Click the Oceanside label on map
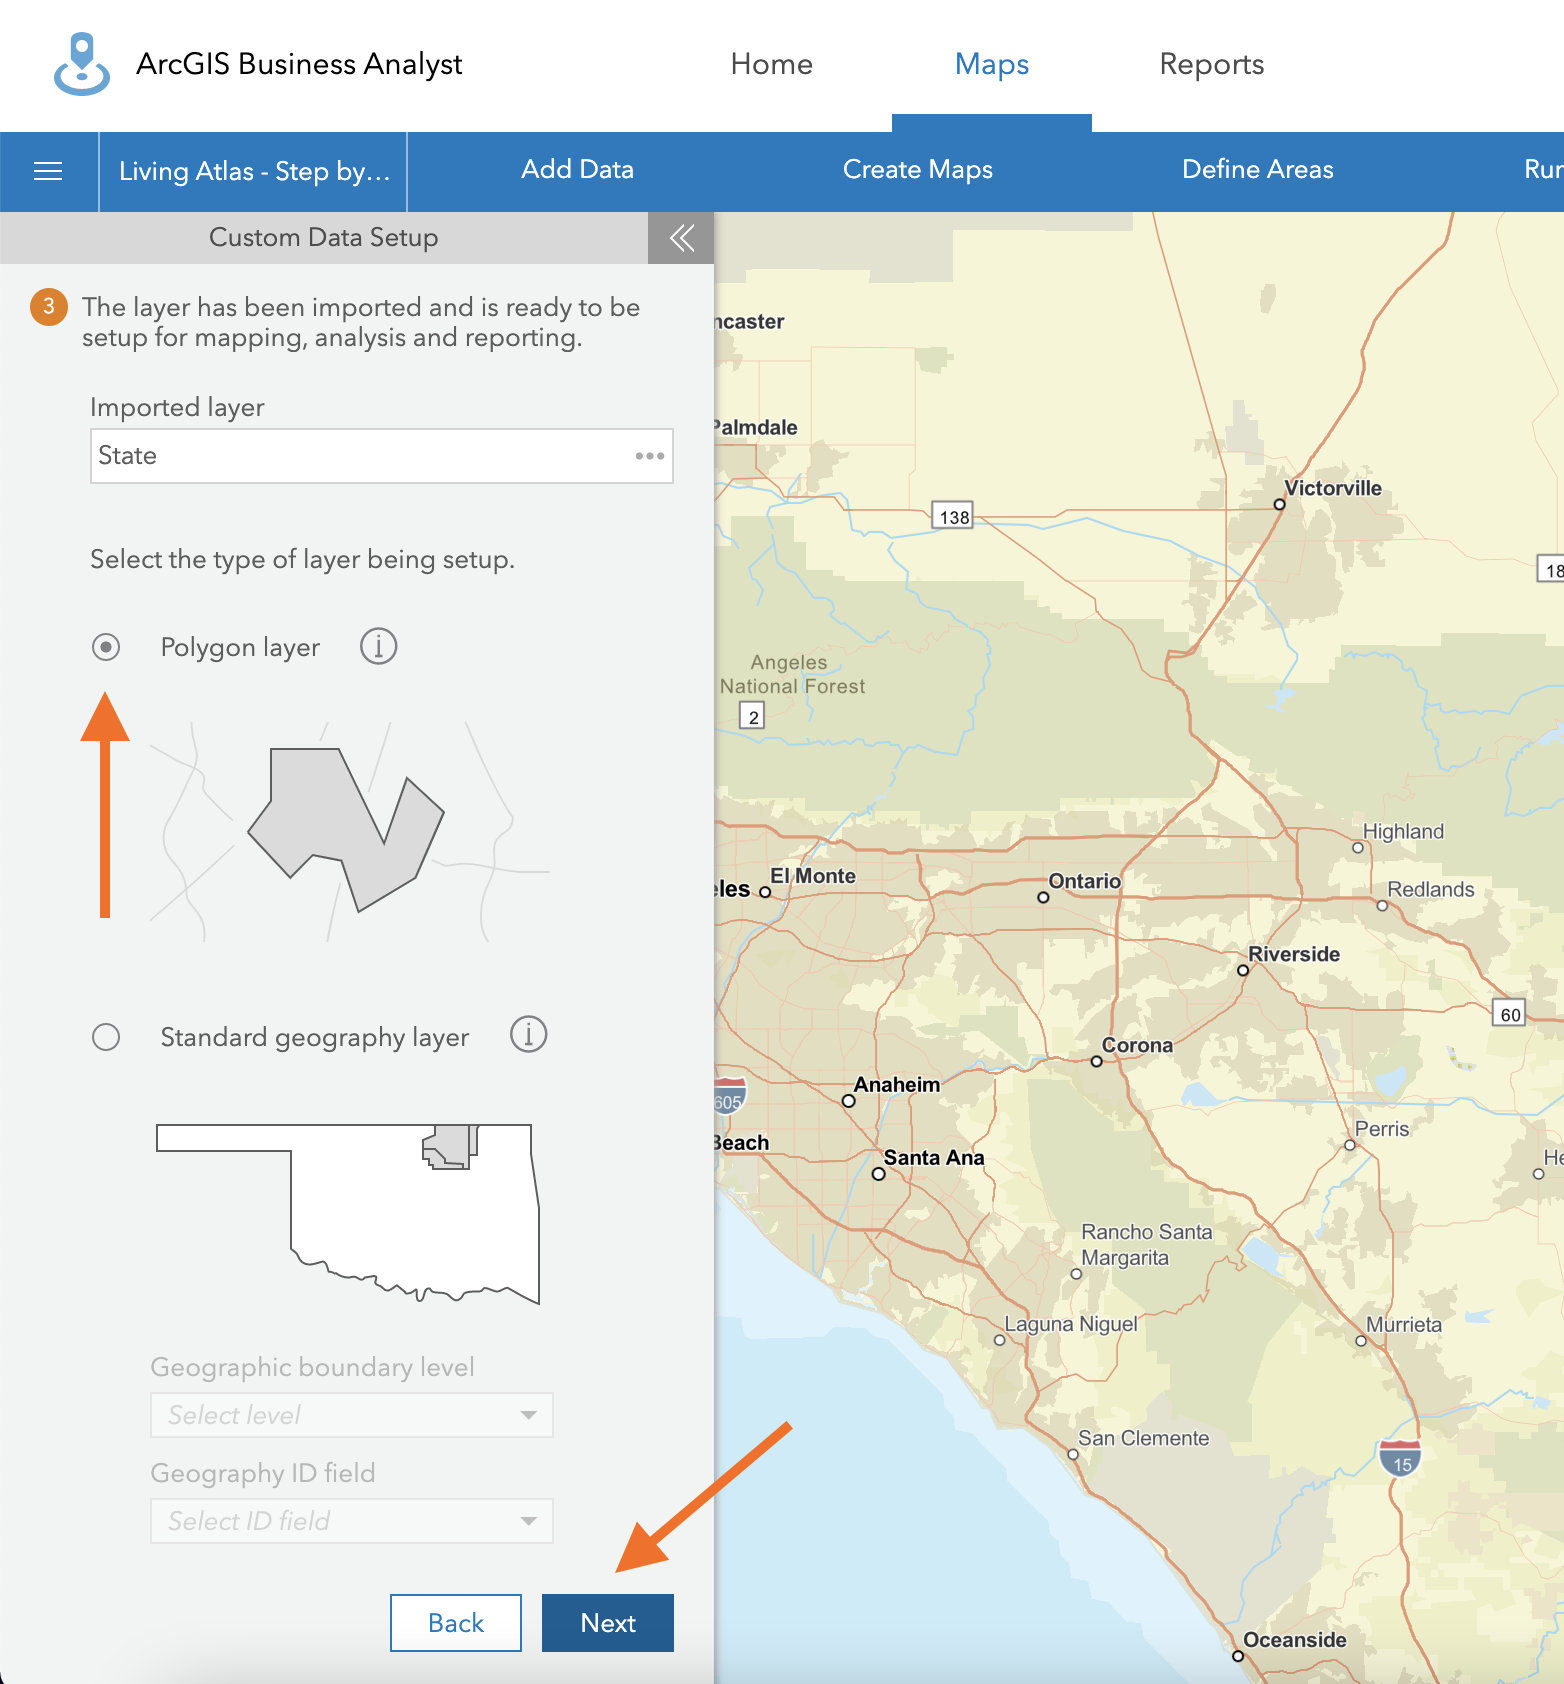1564x1684 pixels. tap(1295, 1640)
